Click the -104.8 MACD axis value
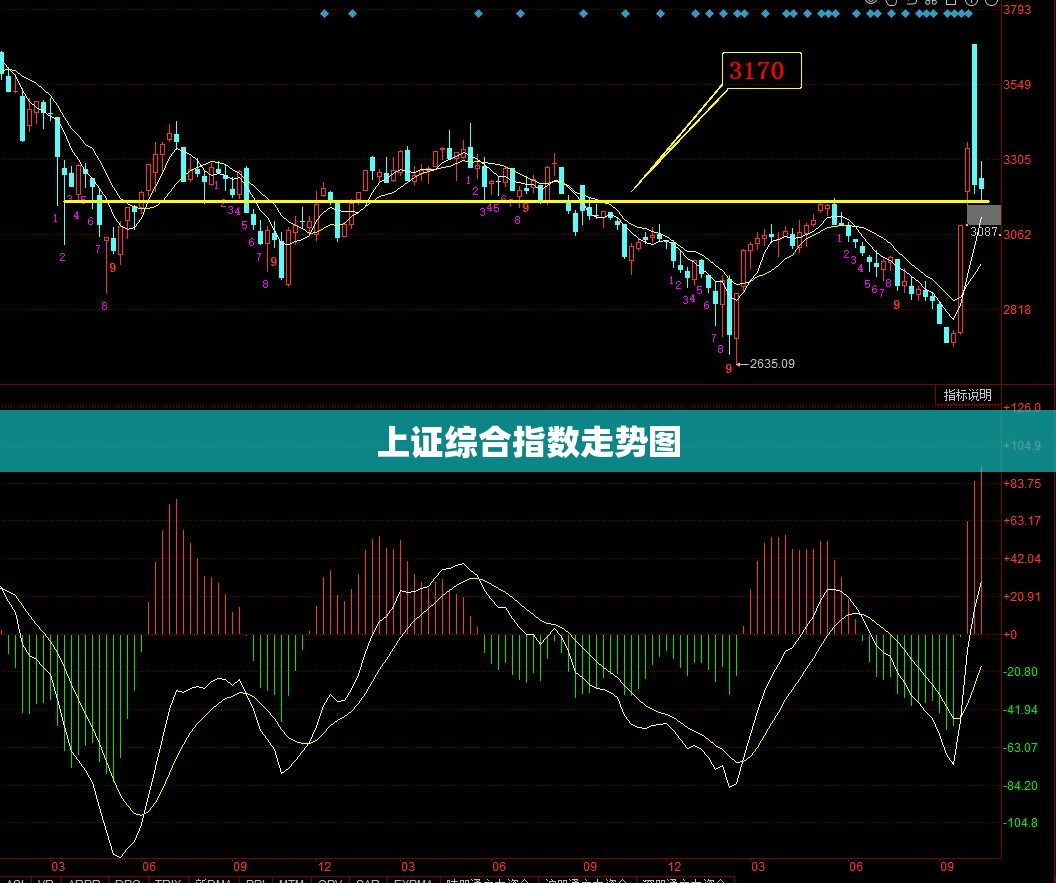The width and height of the screenshot is (1056, 883). (x=1021, y=823)
